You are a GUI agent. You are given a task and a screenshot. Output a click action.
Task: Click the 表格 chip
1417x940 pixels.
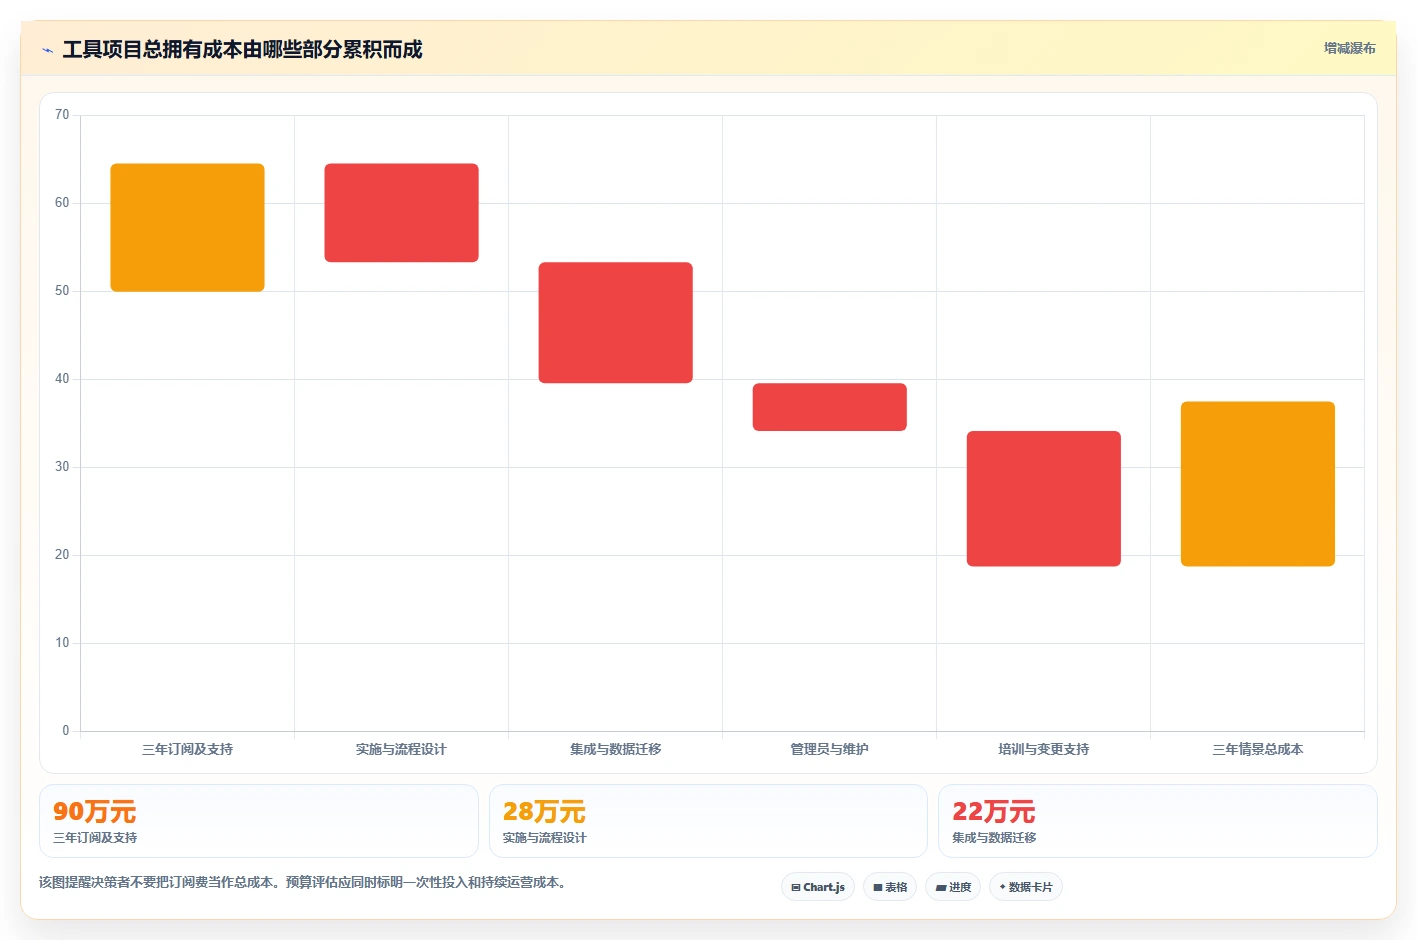coord(890,887)
